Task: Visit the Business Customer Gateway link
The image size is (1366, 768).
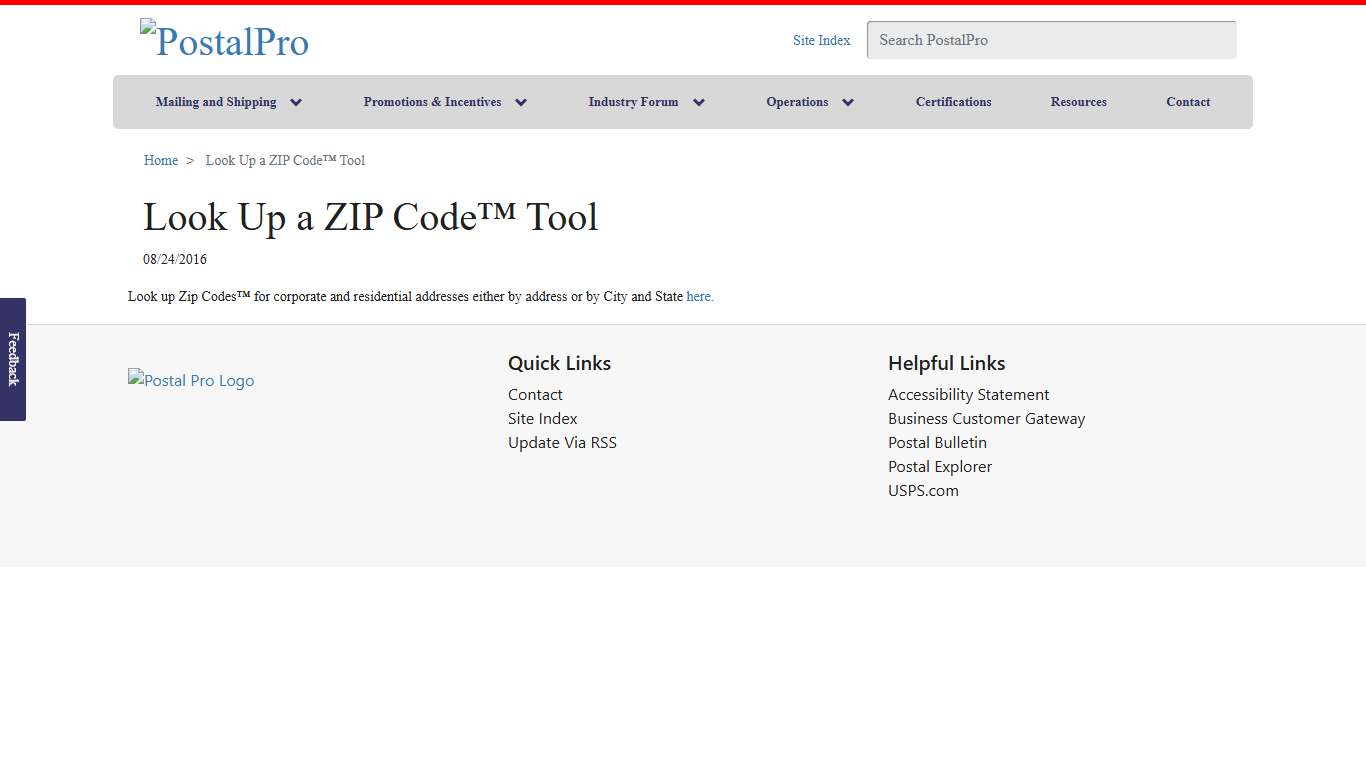Action: click(x=986, y=418)
